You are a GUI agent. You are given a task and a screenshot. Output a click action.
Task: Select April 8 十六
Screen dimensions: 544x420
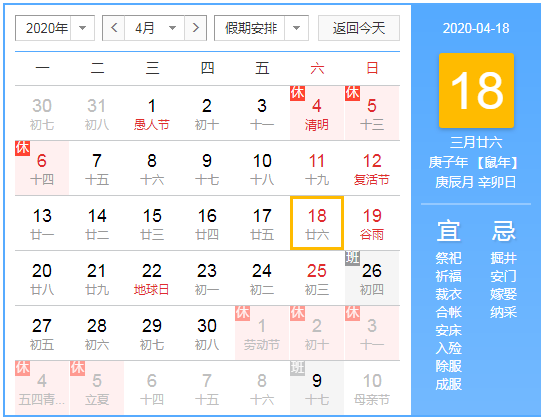point(152,168)
